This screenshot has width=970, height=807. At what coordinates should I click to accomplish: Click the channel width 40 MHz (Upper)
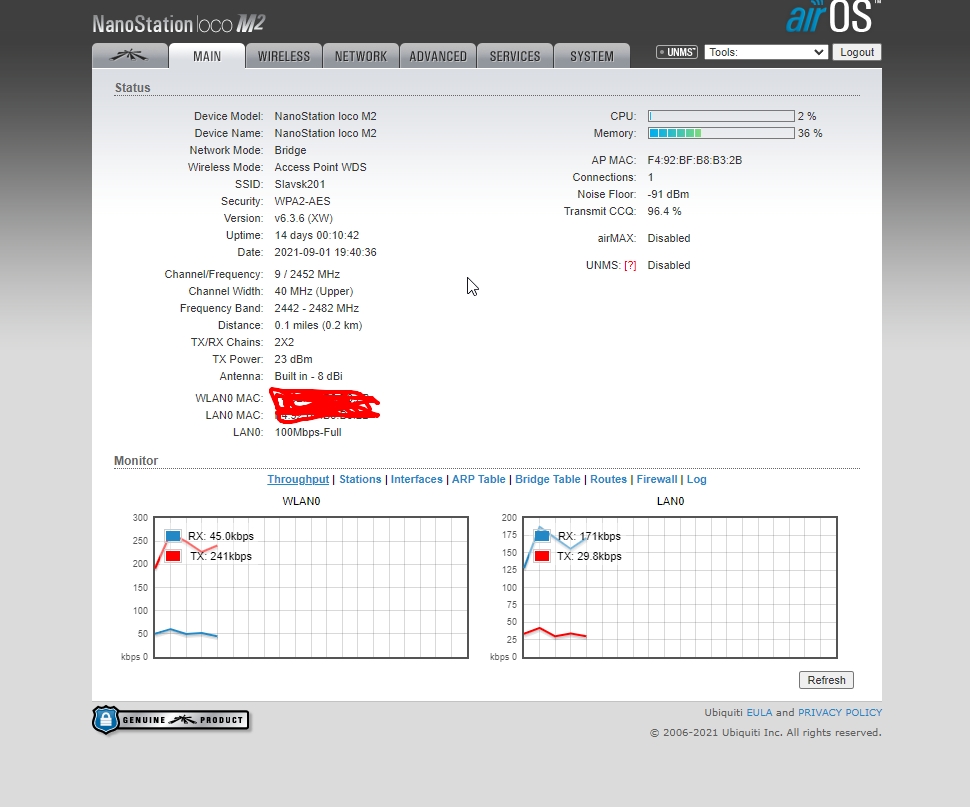[x=314, y=291]
